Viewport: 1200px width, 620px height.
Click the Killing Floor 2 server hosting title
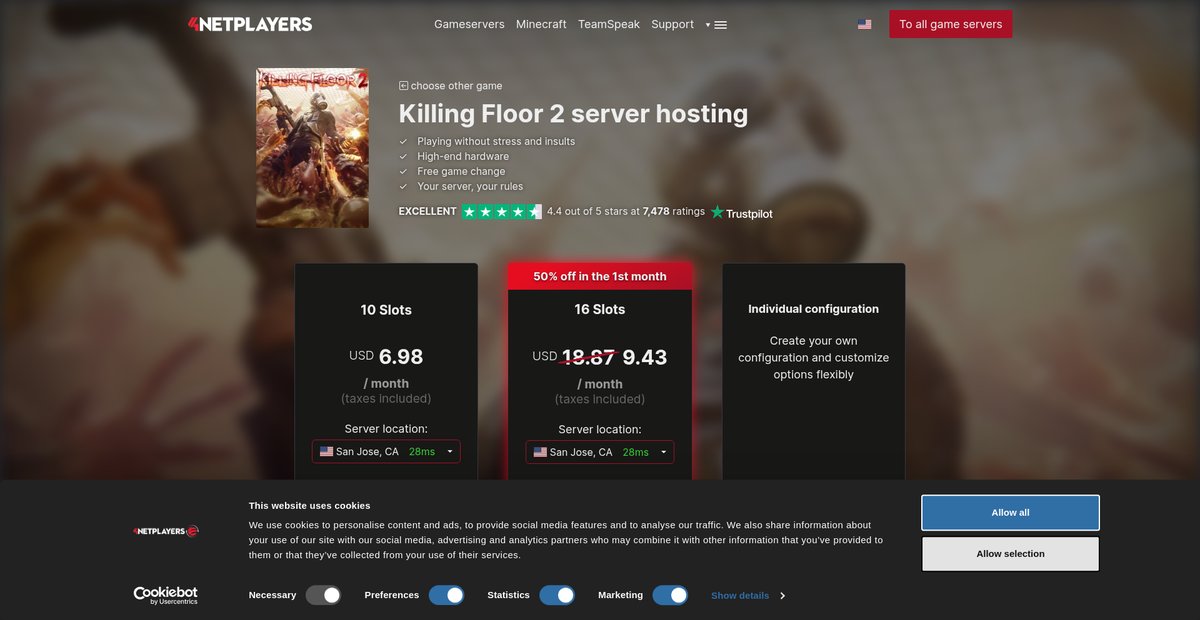(x=573, y=114)
